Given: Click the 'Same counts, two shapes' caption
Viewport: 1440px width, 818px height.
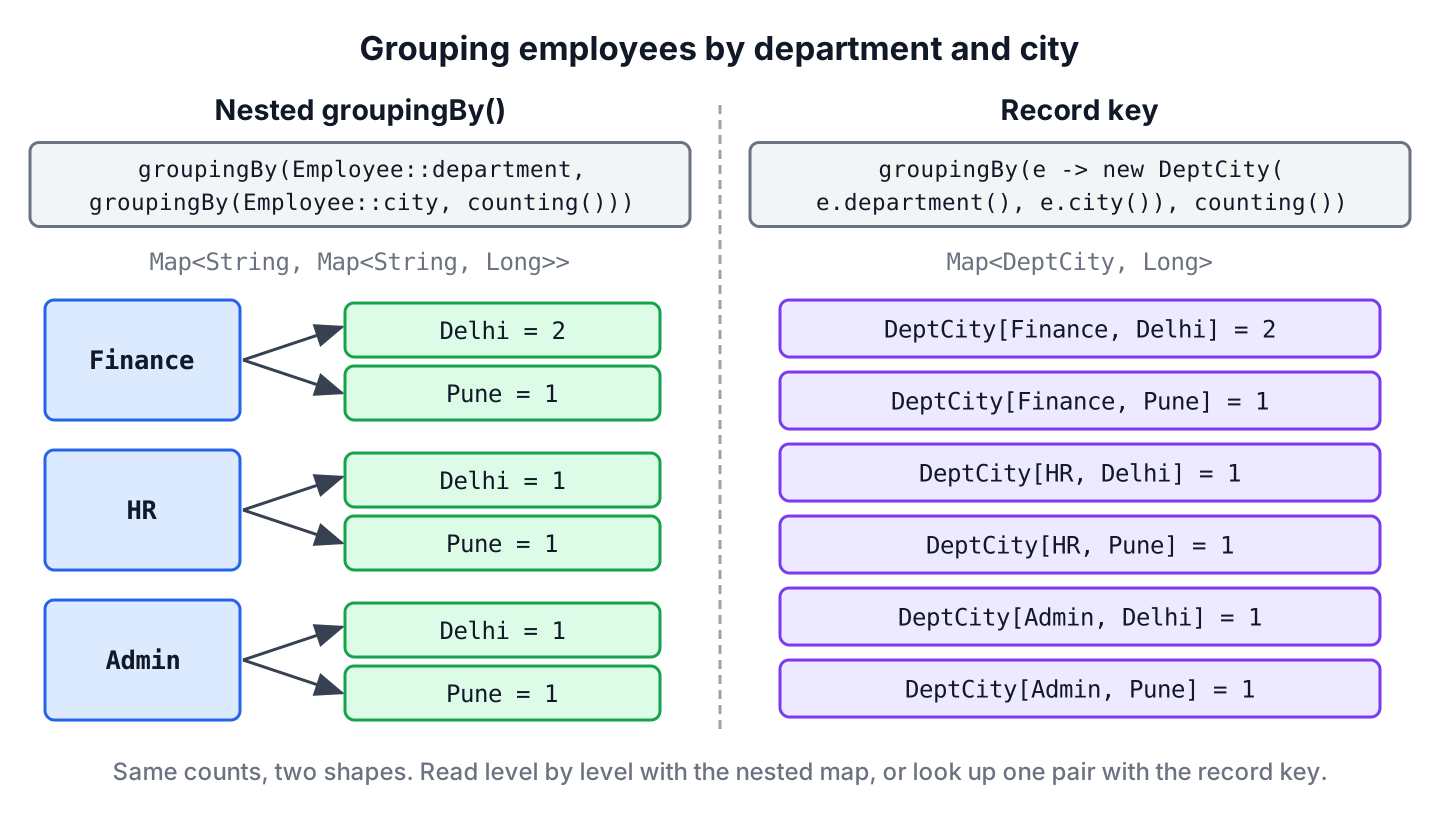Looking at the screenshot, I should pos(719,772).
